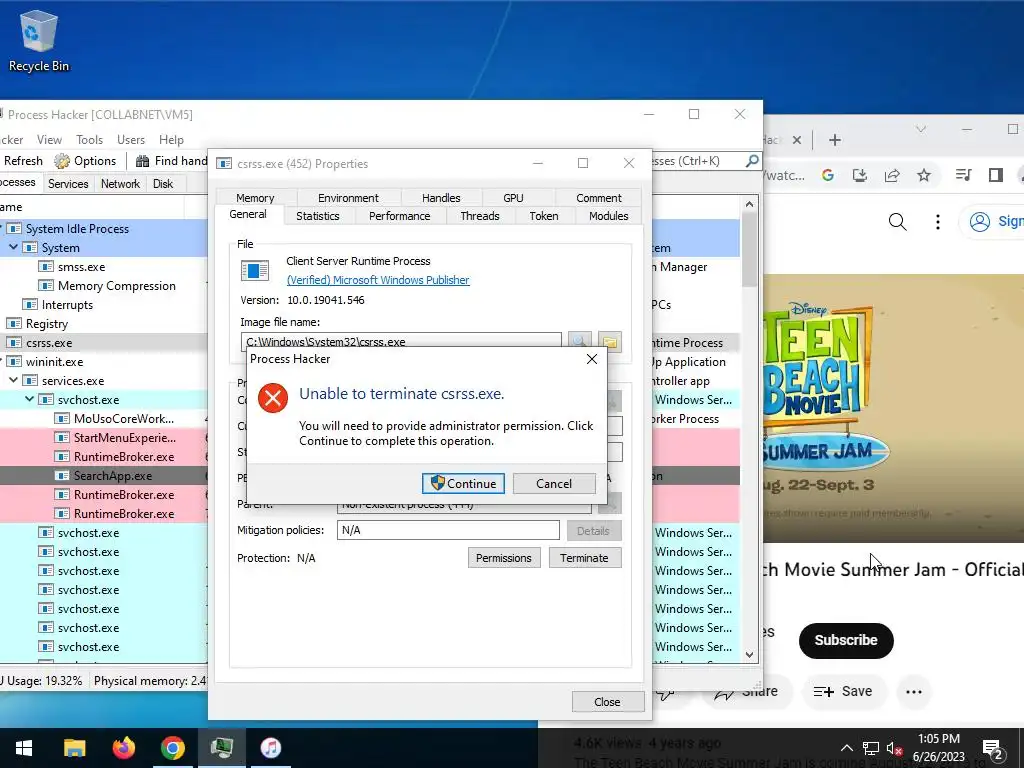Open the Performance tab
The height and width of the screenshot is (768, 1024).
[399, 216]
